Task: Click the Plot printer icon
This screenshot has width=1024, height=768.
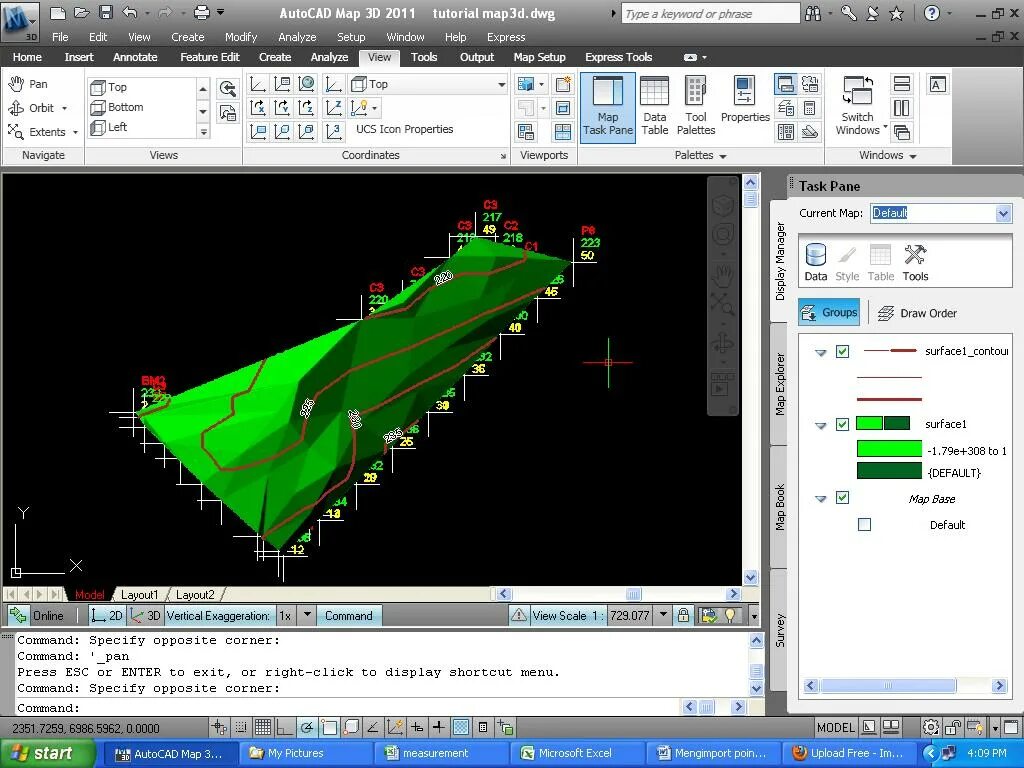Action: tap(202, 12)
